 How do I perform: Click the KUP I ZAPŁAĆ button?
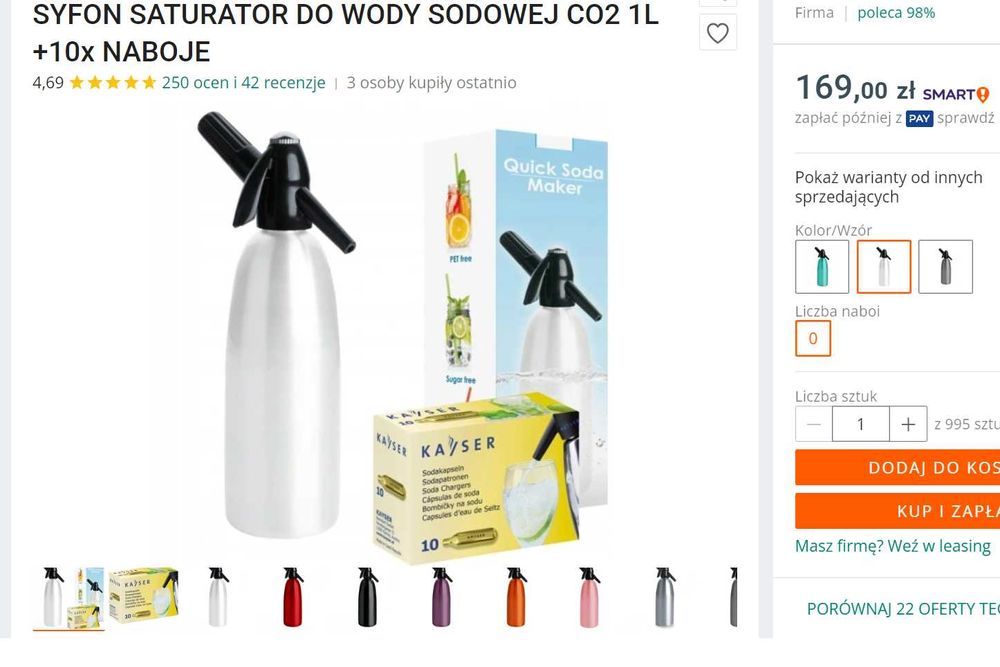click(897, 511)
